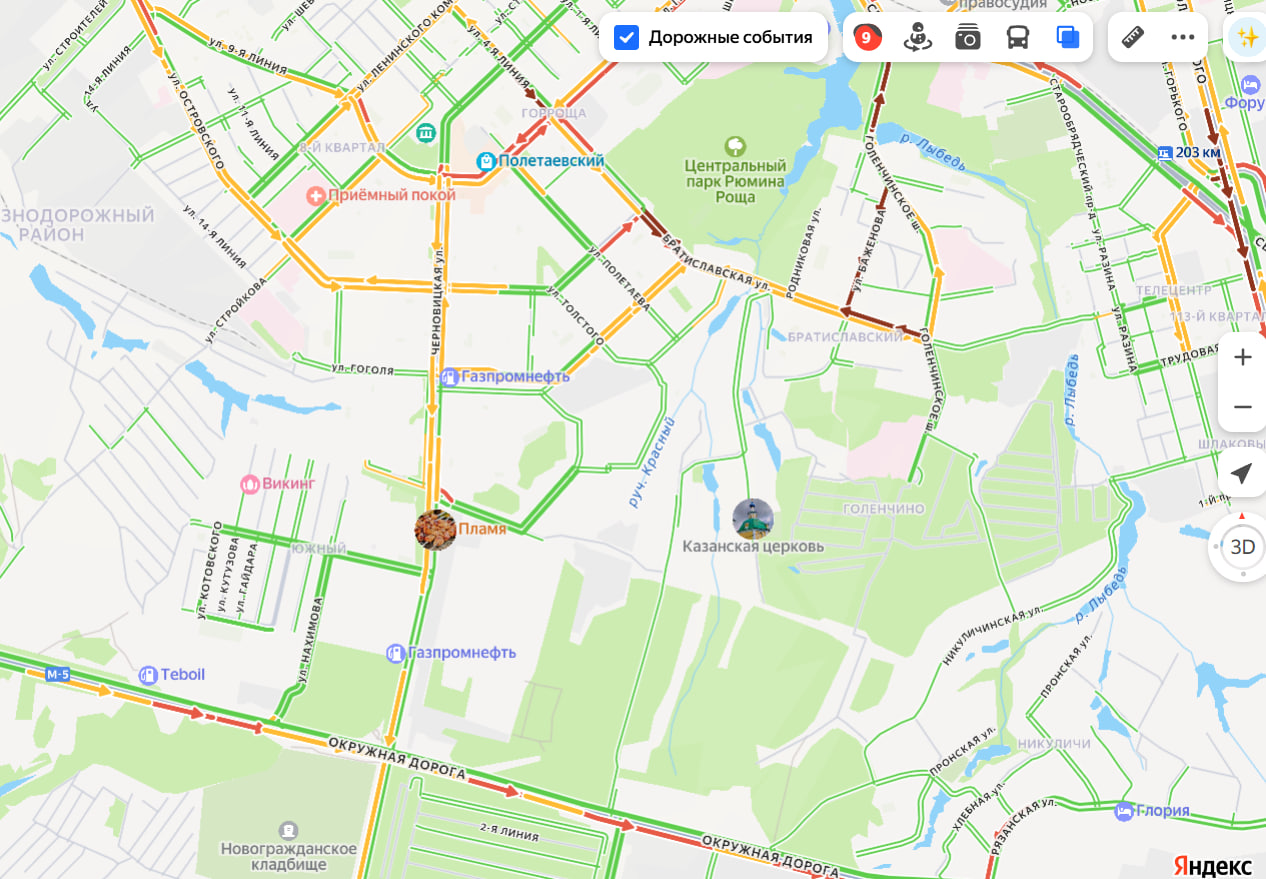Open the Пламя restaurant marker
Image resolution: width=1266 pixels, height=879 pixels.
(436, 530)
